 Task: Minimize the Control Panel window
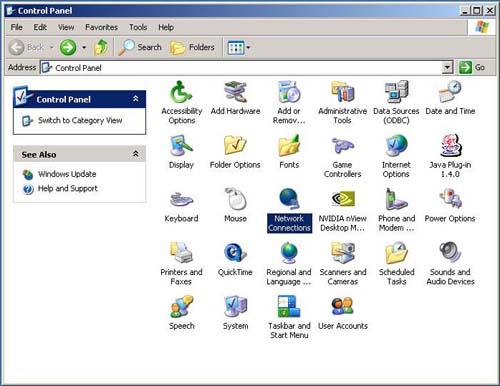[466, 11]
